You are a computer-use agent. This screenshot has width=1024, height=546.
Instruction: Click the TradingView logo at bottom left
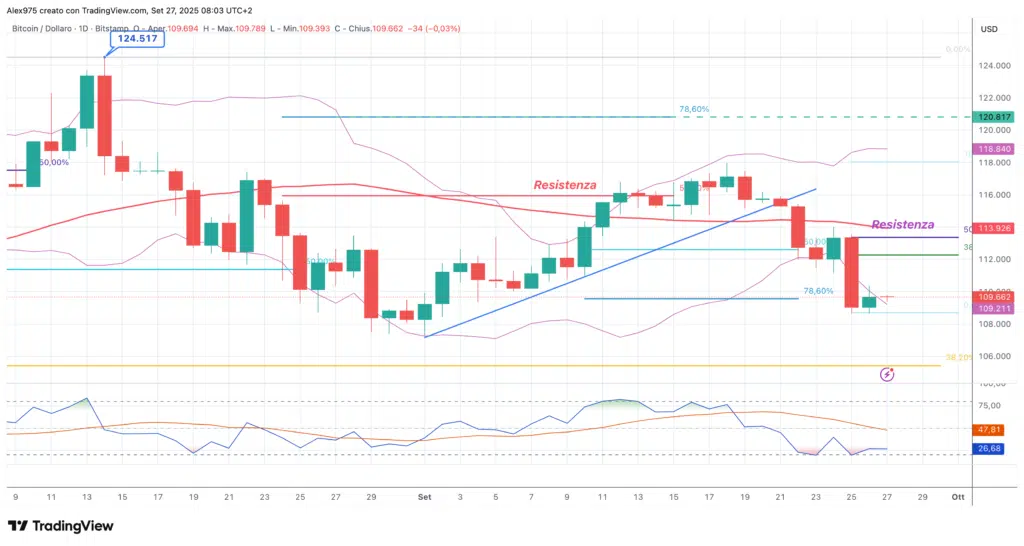[x=61, y=526]
